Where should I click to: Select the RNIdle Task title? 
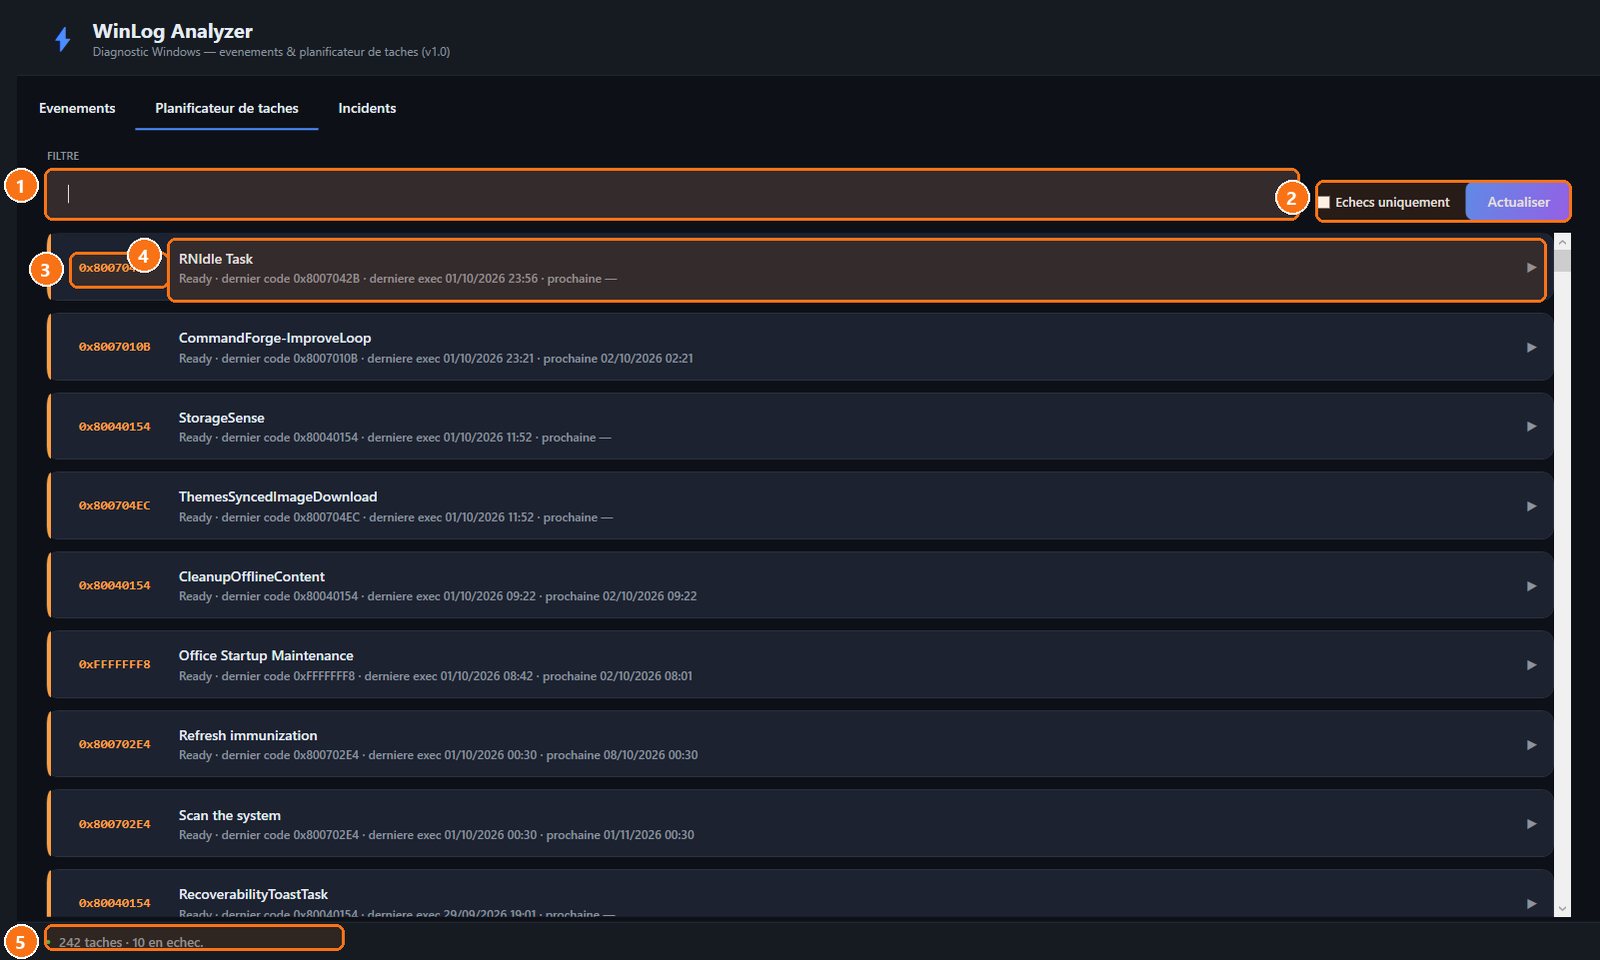point(216,259)
